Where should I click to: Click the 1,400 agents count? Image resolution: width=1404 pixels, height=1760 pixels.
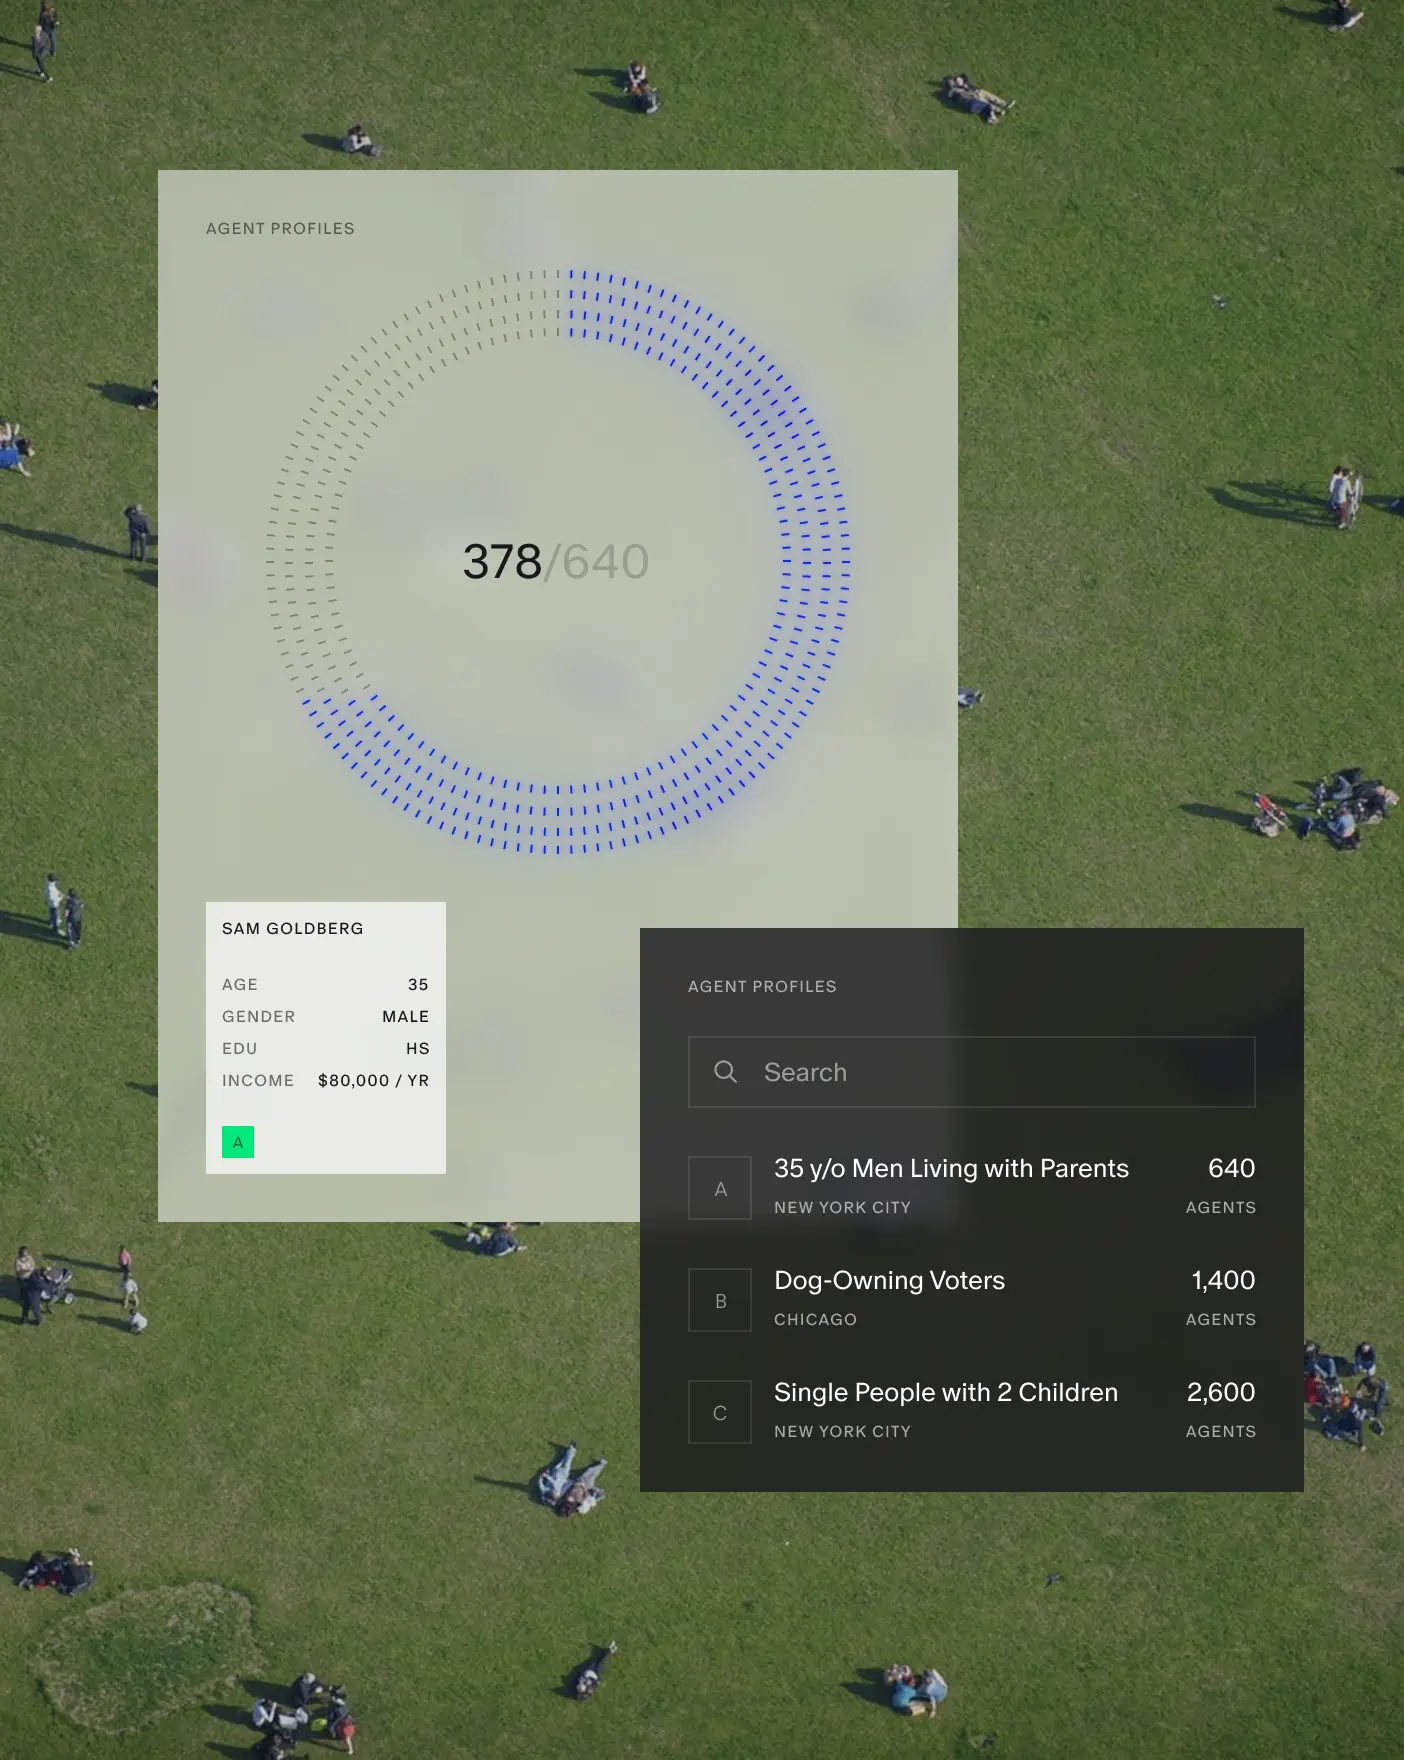tap(1222, 1280)
